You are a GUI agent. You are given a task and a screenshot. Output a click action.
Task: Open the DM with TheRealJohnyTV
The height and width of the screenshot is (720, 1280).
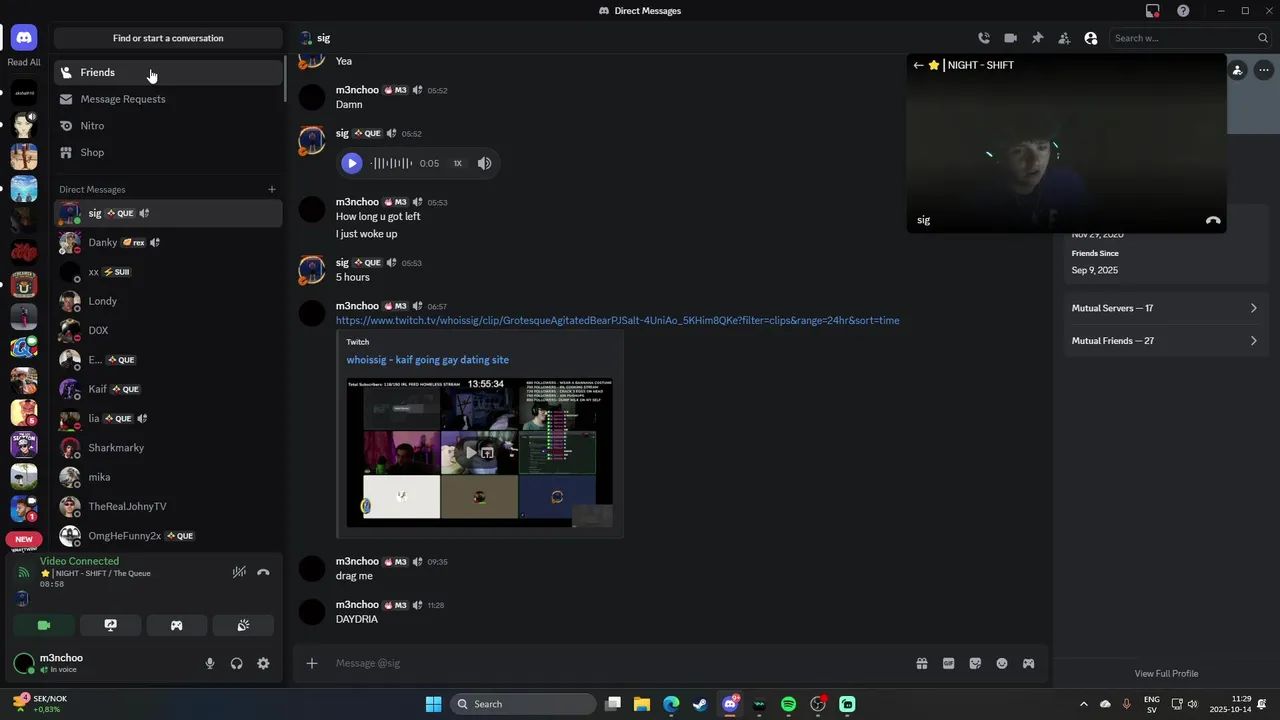point(168,506)
